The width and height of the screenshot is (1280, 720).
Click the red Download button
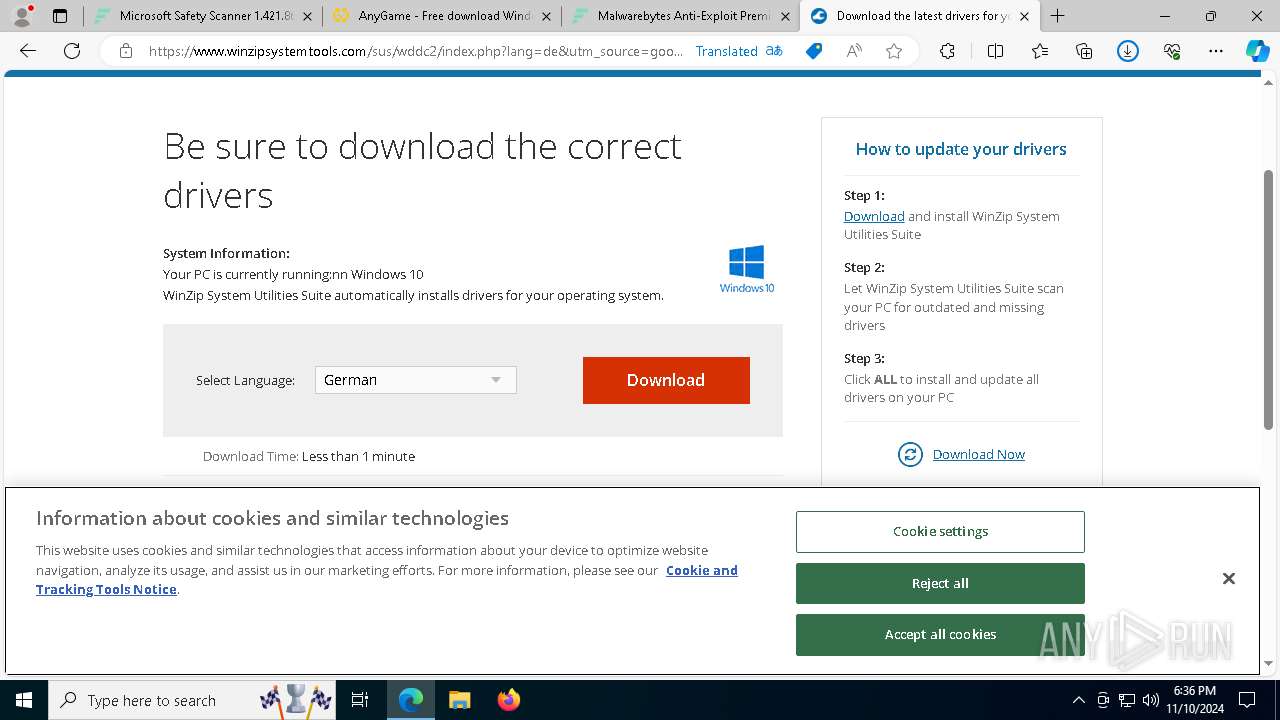(666, 380)
